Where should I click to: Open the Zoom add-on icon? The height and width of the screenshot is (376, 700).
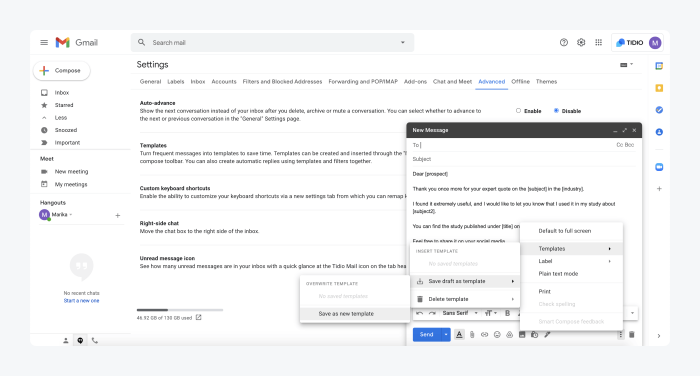pyautogui.click(x=659, y=167)
